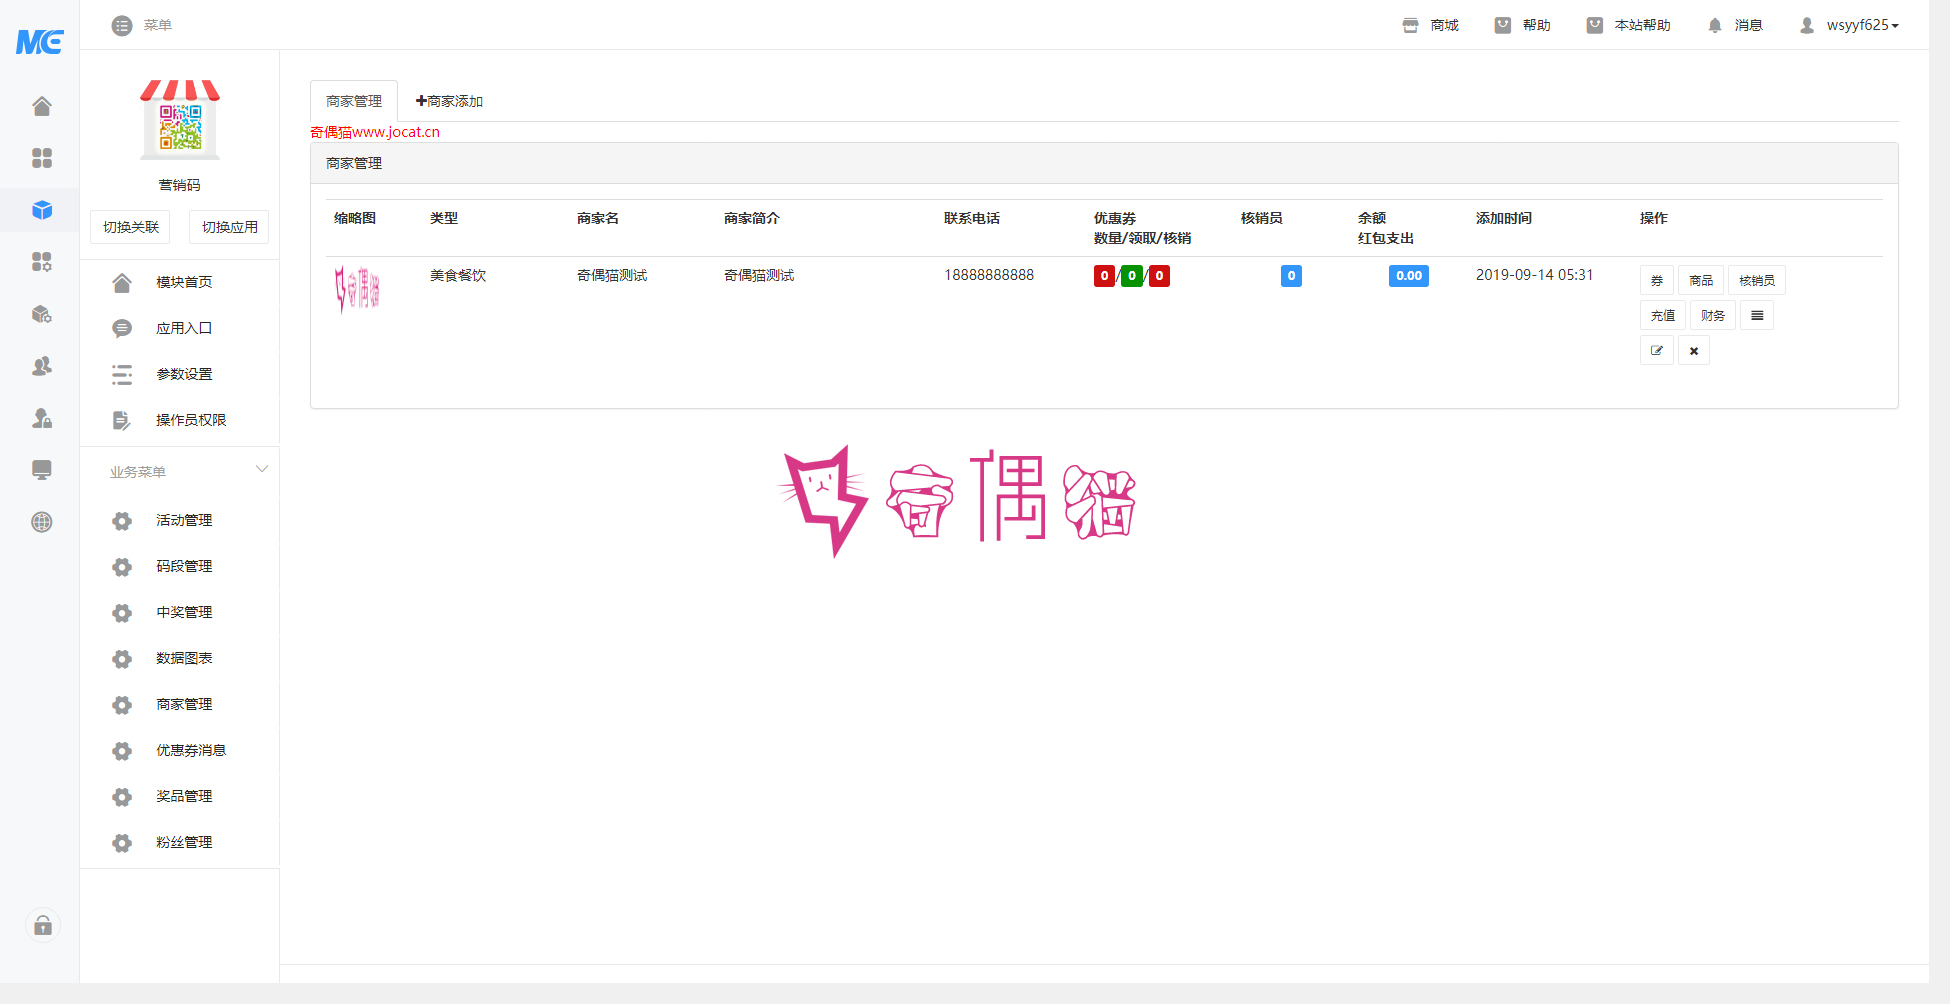Select the blue cube icon in left rail
1950x1004 pixels.
click(41, 210)
